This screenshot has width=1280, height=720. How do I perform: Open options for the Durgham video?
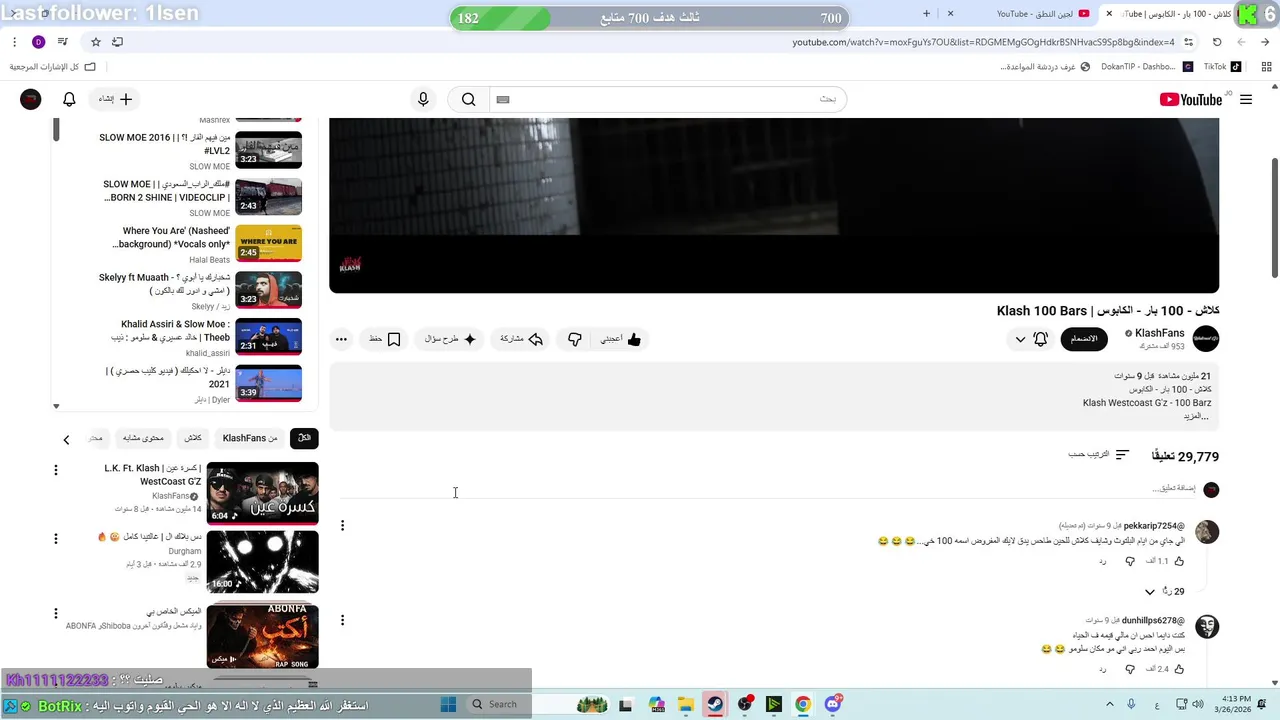pyautogui.click(x=56, y=539)
